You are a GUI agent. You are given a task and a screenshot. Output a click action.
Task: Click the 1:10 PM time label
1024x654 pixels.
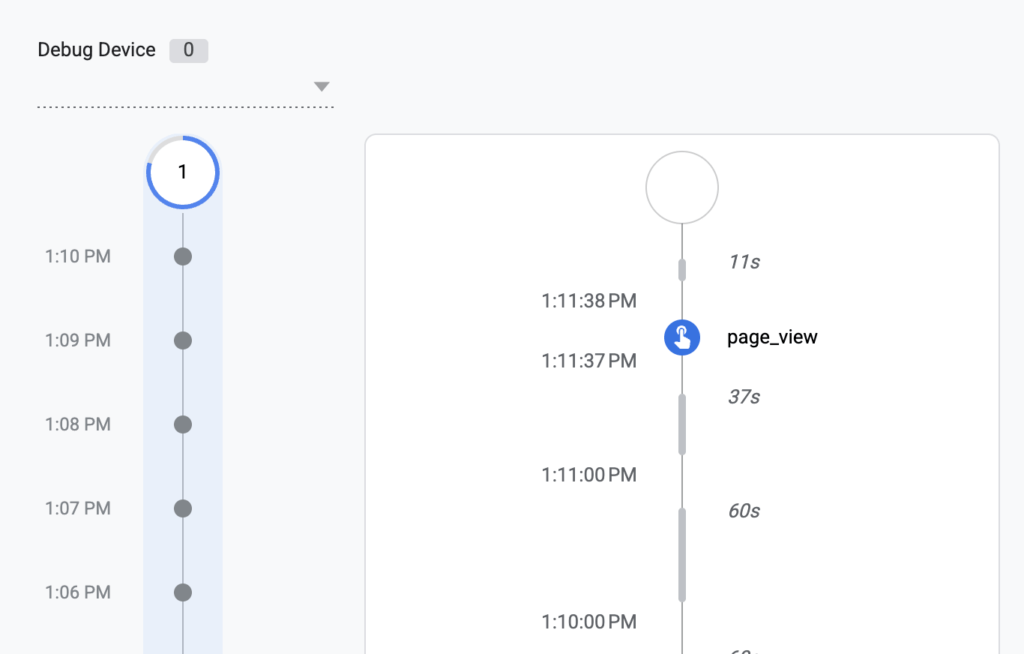[78, 256]
